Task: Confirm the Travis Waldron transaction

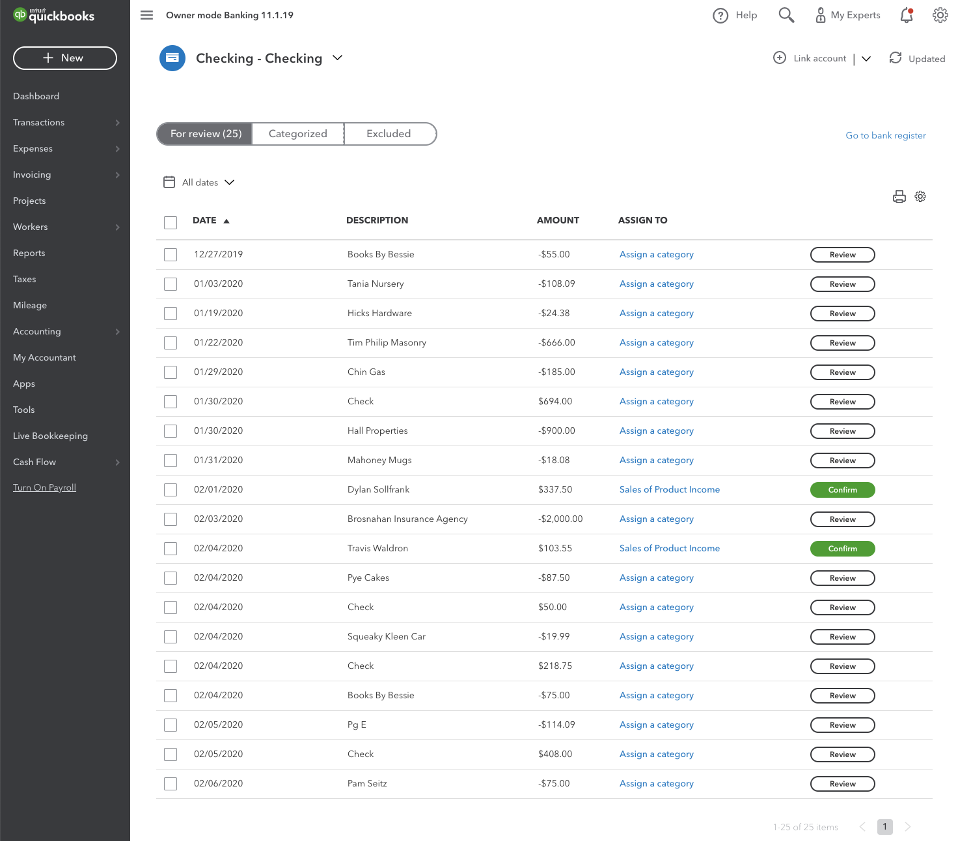Action: [842, 548]
